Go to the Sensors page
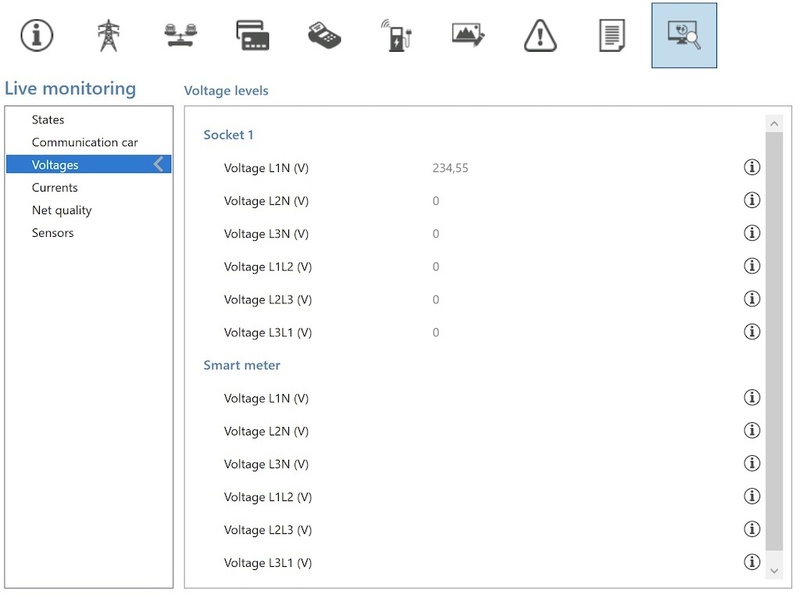This screenshot has height=602, width=800. [53, 233]
